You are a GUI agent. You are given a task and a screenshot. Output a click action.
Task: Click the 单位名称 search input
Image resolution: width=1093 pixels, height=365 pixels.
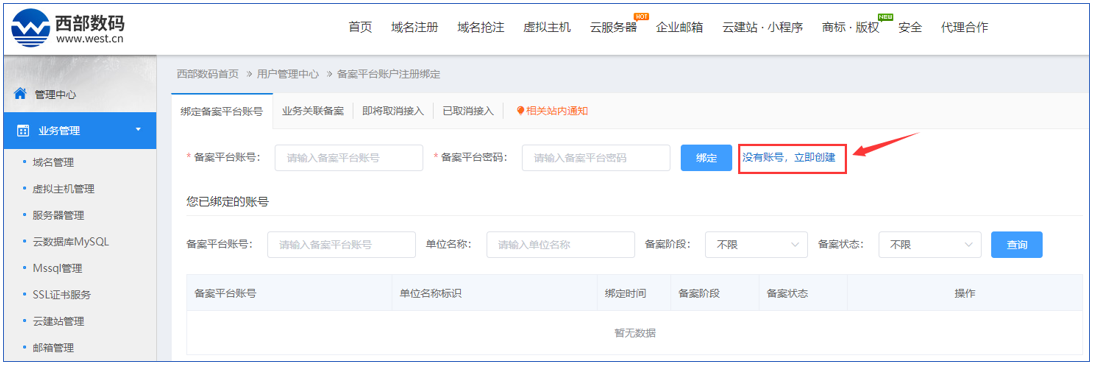[x=560, y=245]
